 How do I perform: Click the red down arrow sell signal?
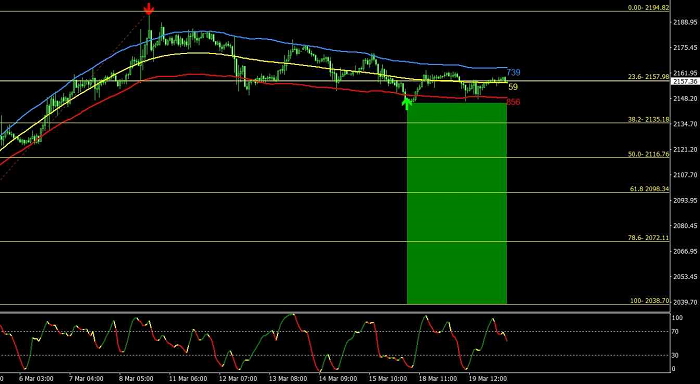(x=149, y=9)
